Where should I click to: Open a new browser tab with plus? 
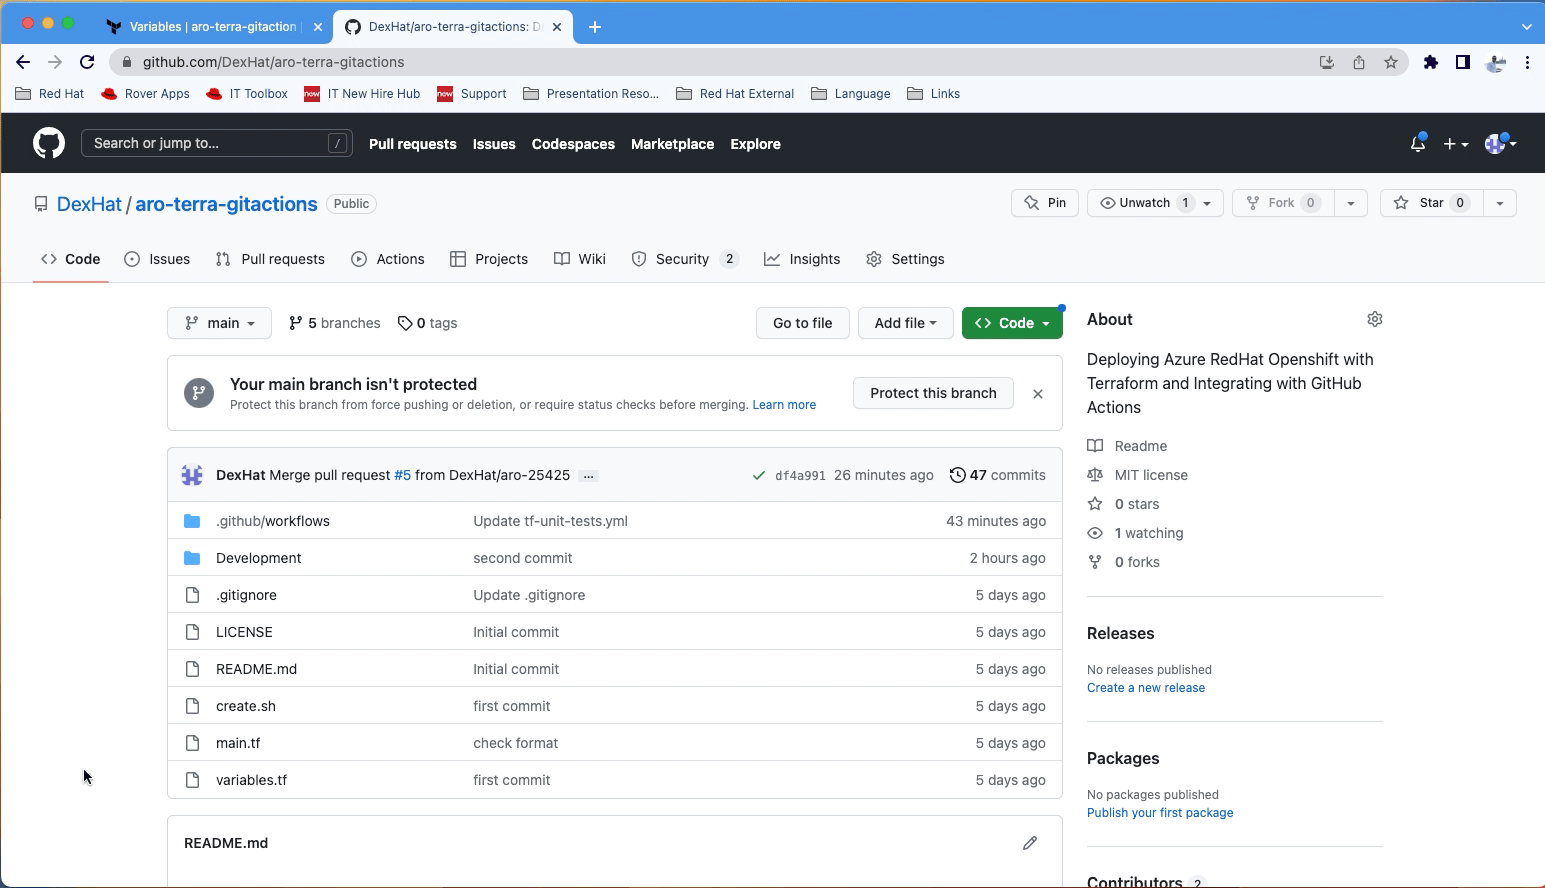click(x=595, y=27)
